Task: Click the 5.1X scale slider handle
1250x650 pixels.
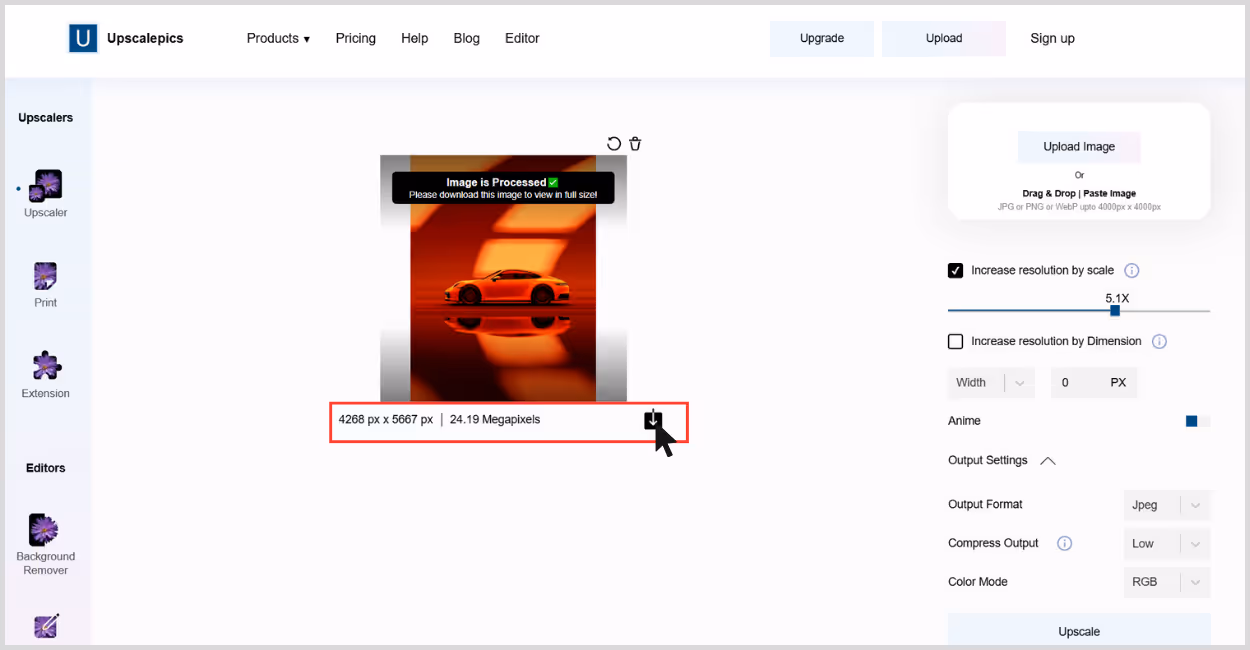Action: 1115,311
